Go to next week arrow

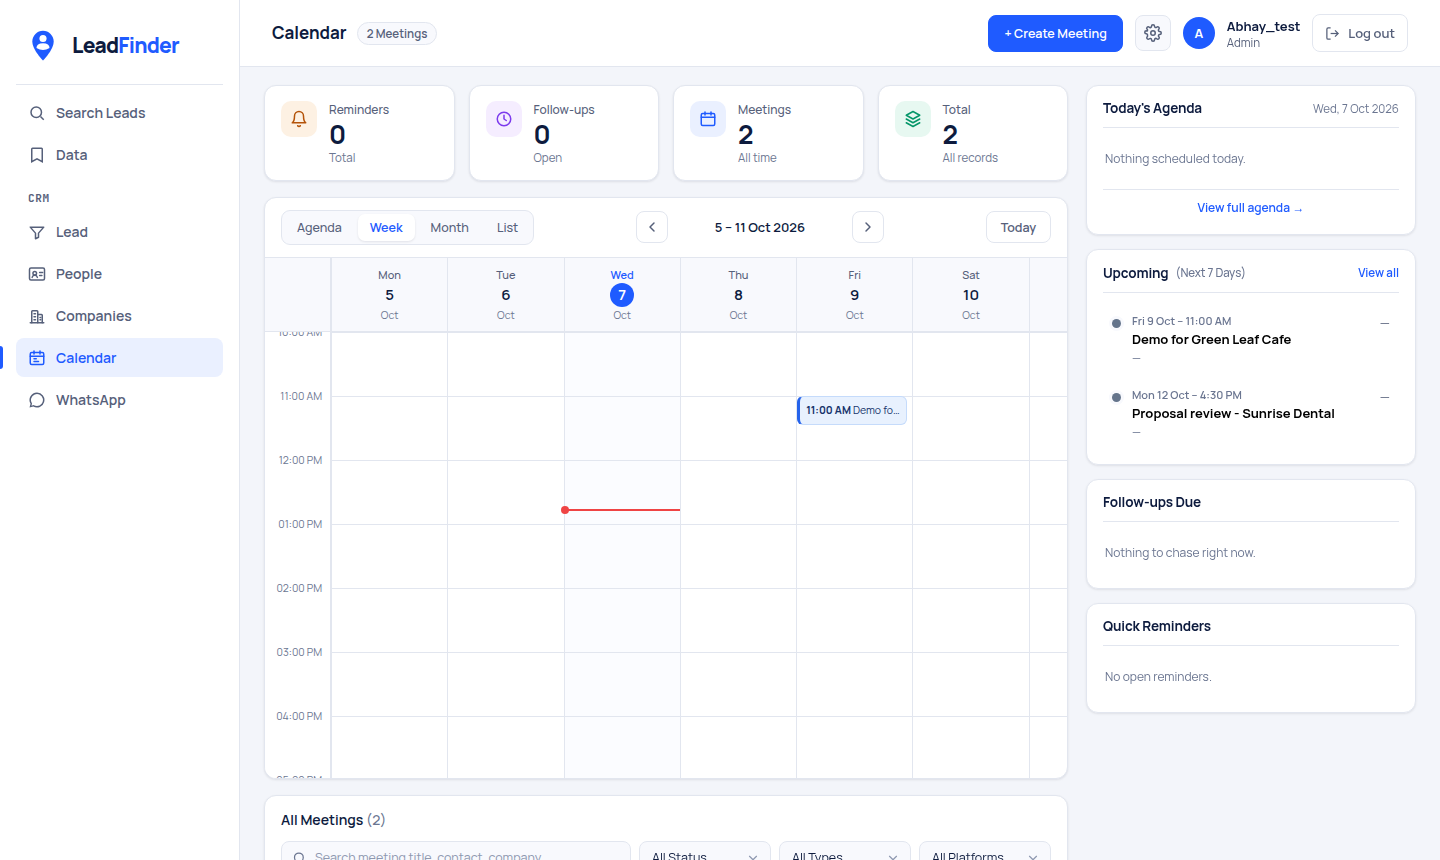pos(868,227)
